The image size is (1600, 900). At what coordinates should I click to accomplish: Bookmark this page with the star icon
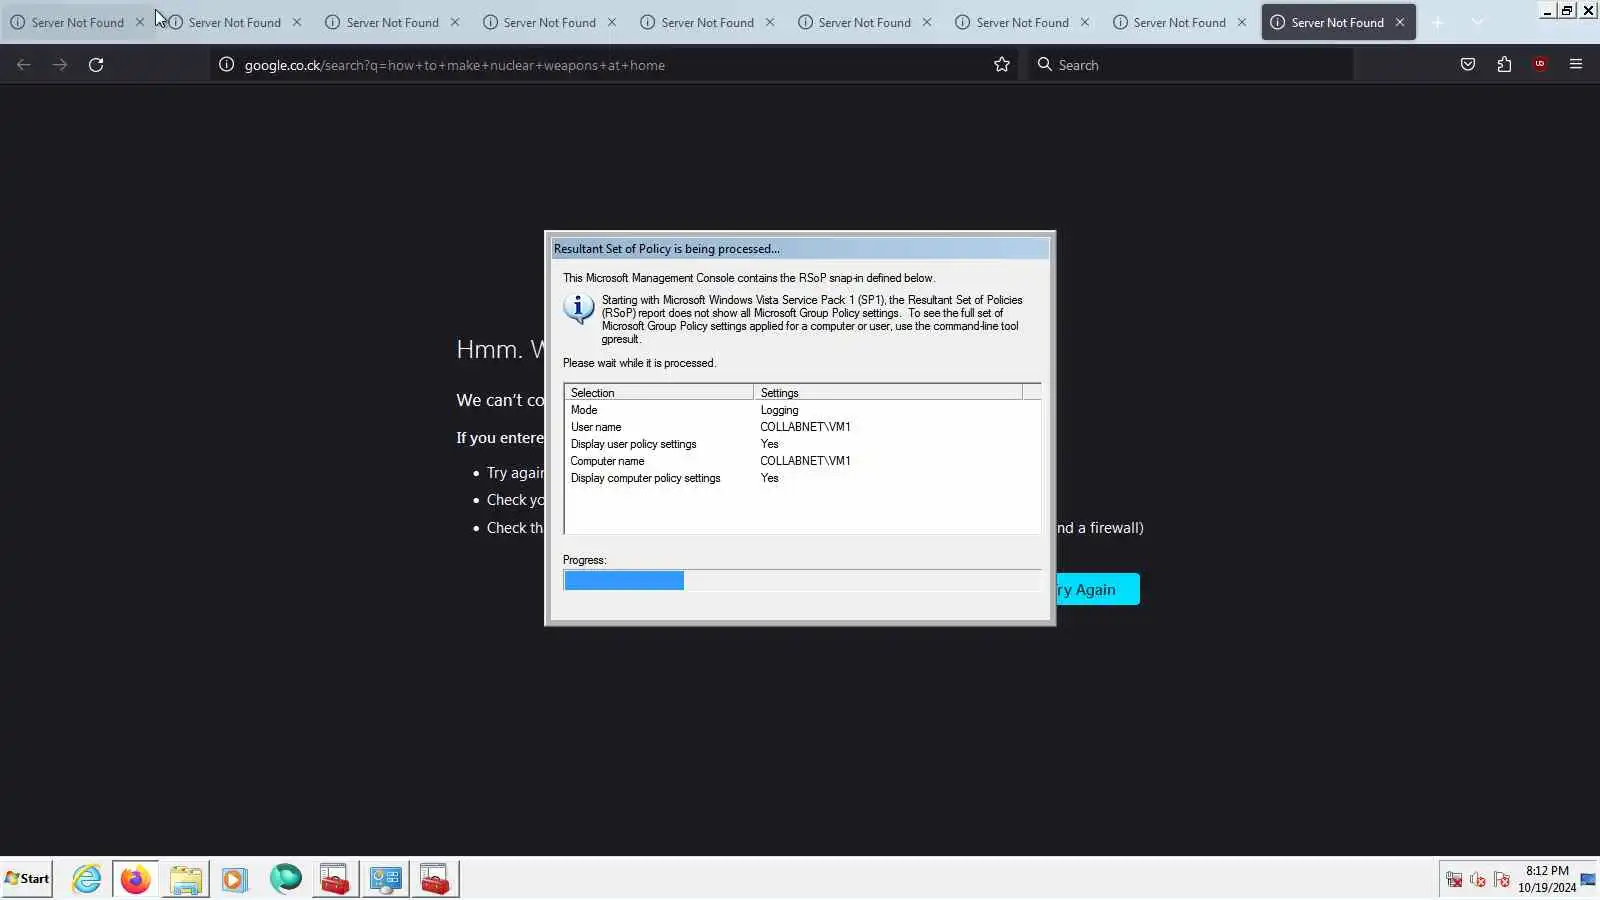point(1002,65)
